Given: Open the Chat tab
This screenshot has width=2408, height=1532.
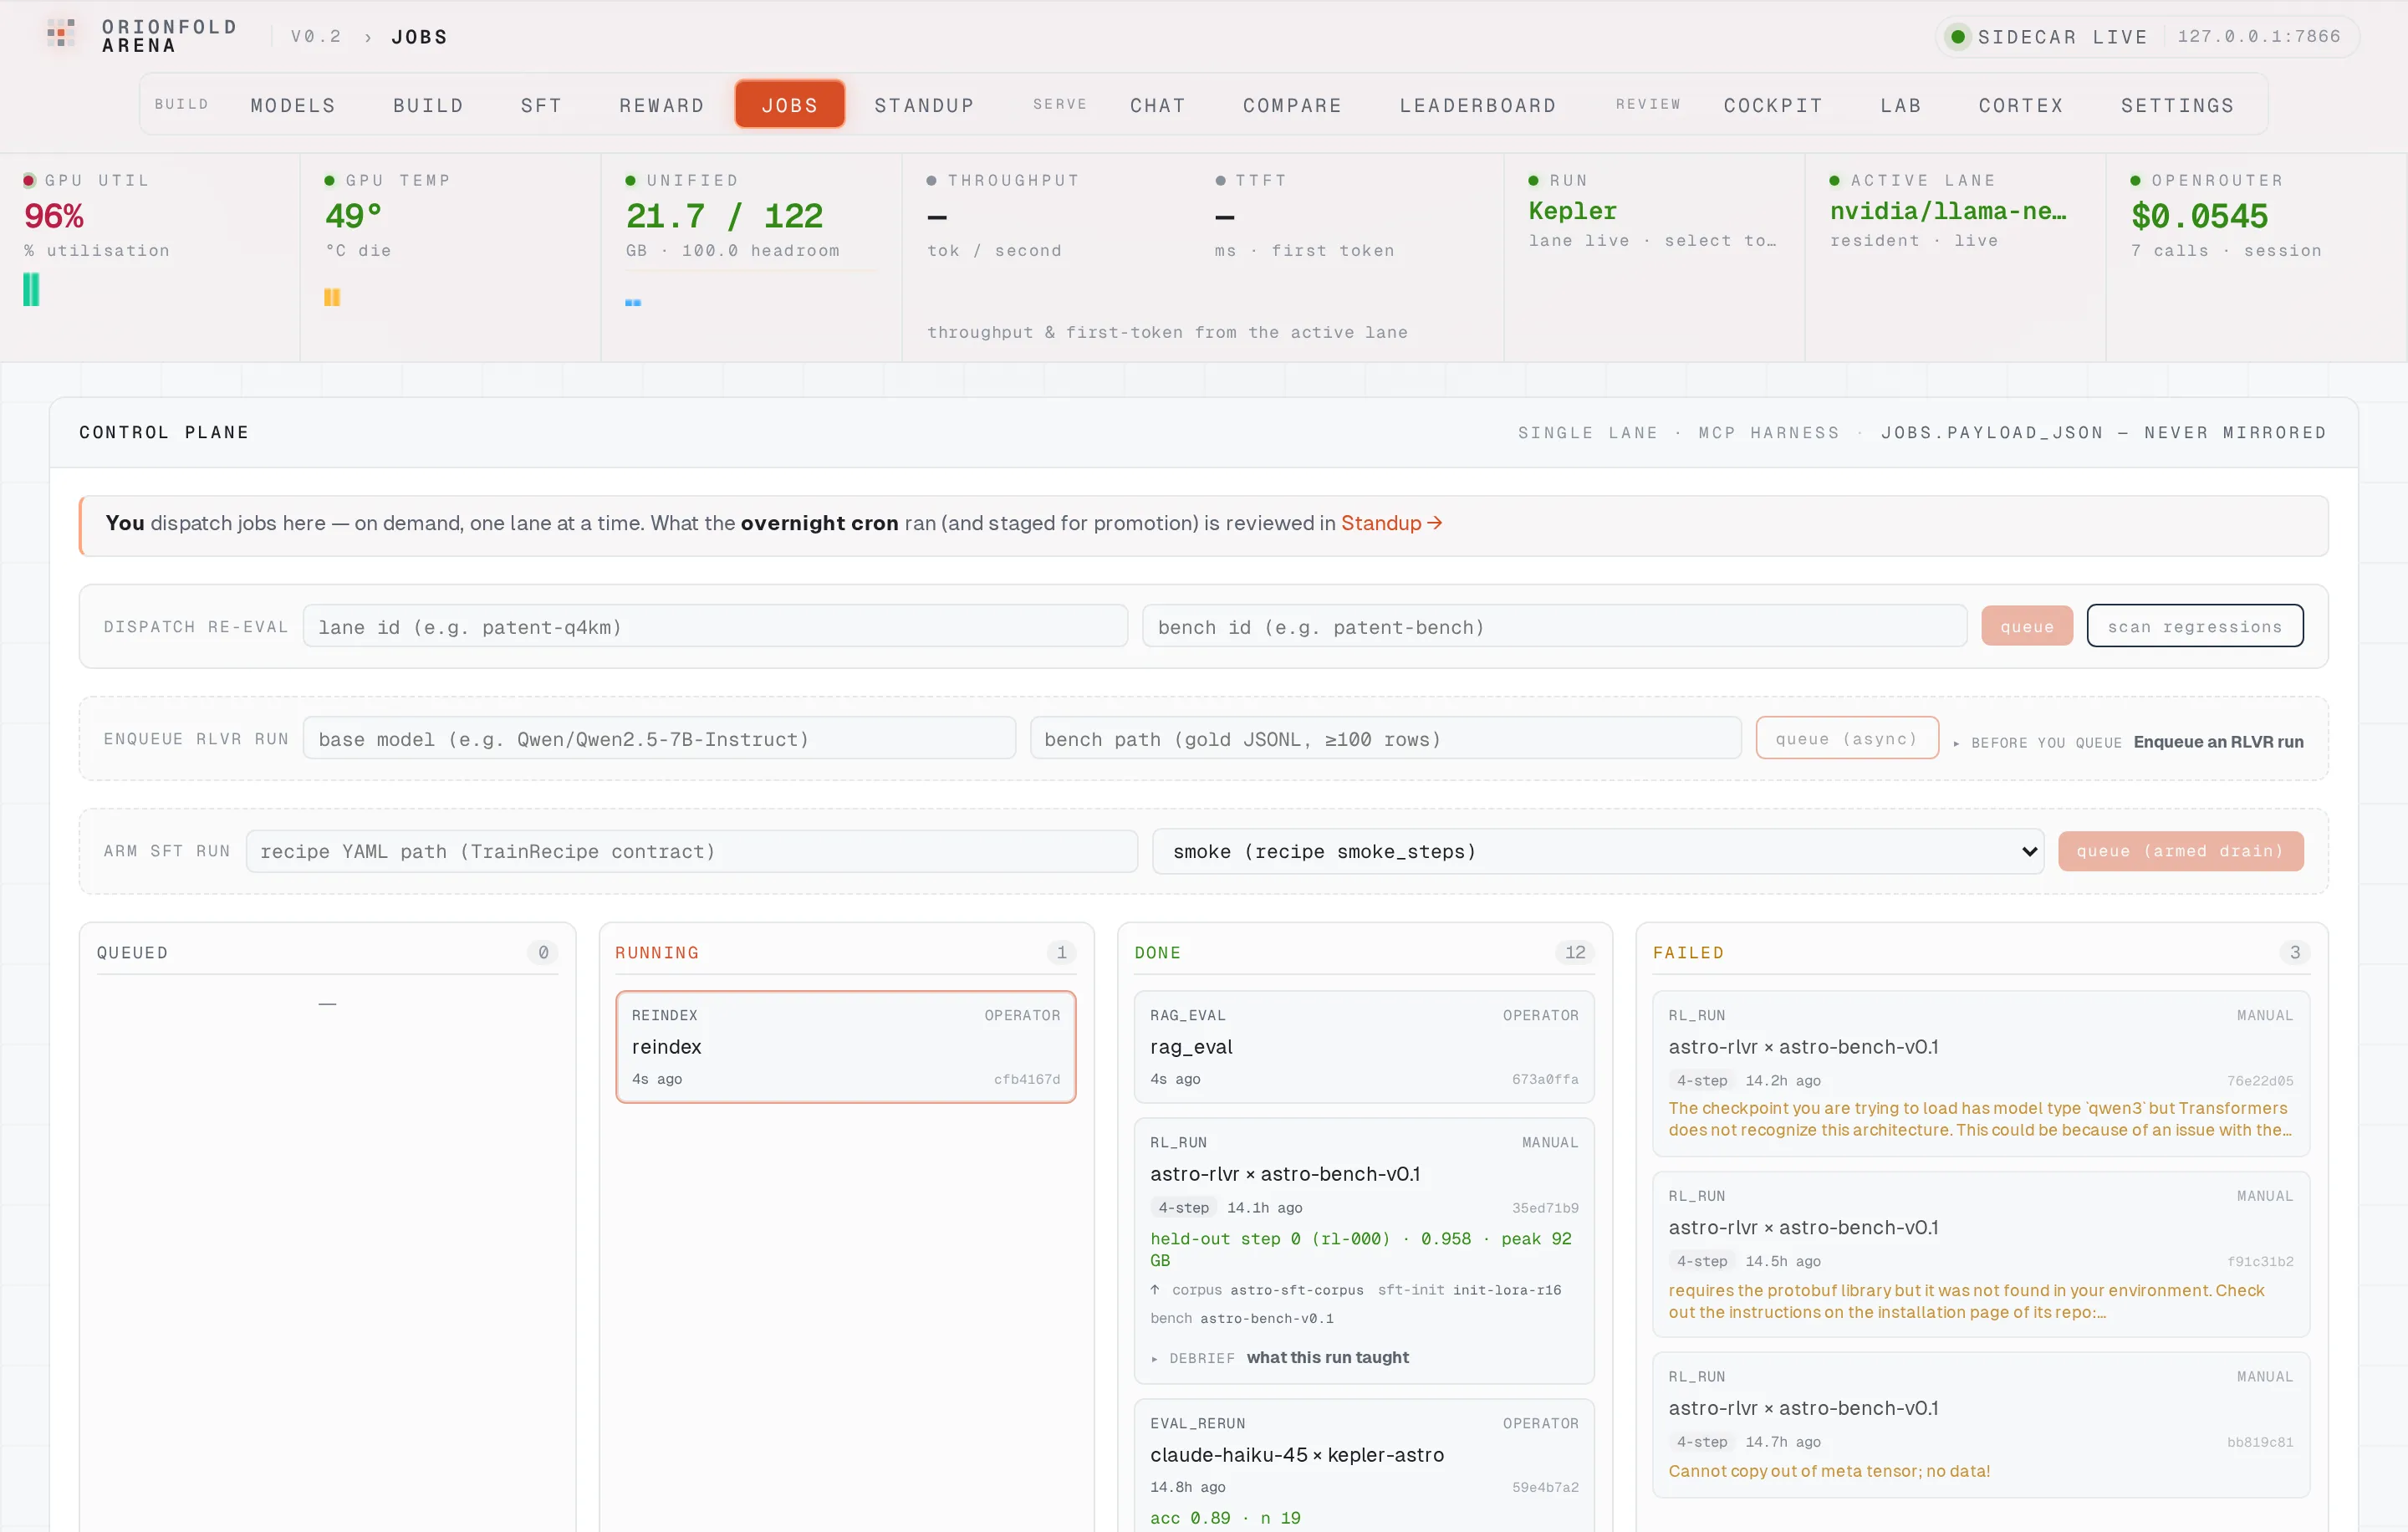Looking at the screenshot, I should coord(1157,105).
